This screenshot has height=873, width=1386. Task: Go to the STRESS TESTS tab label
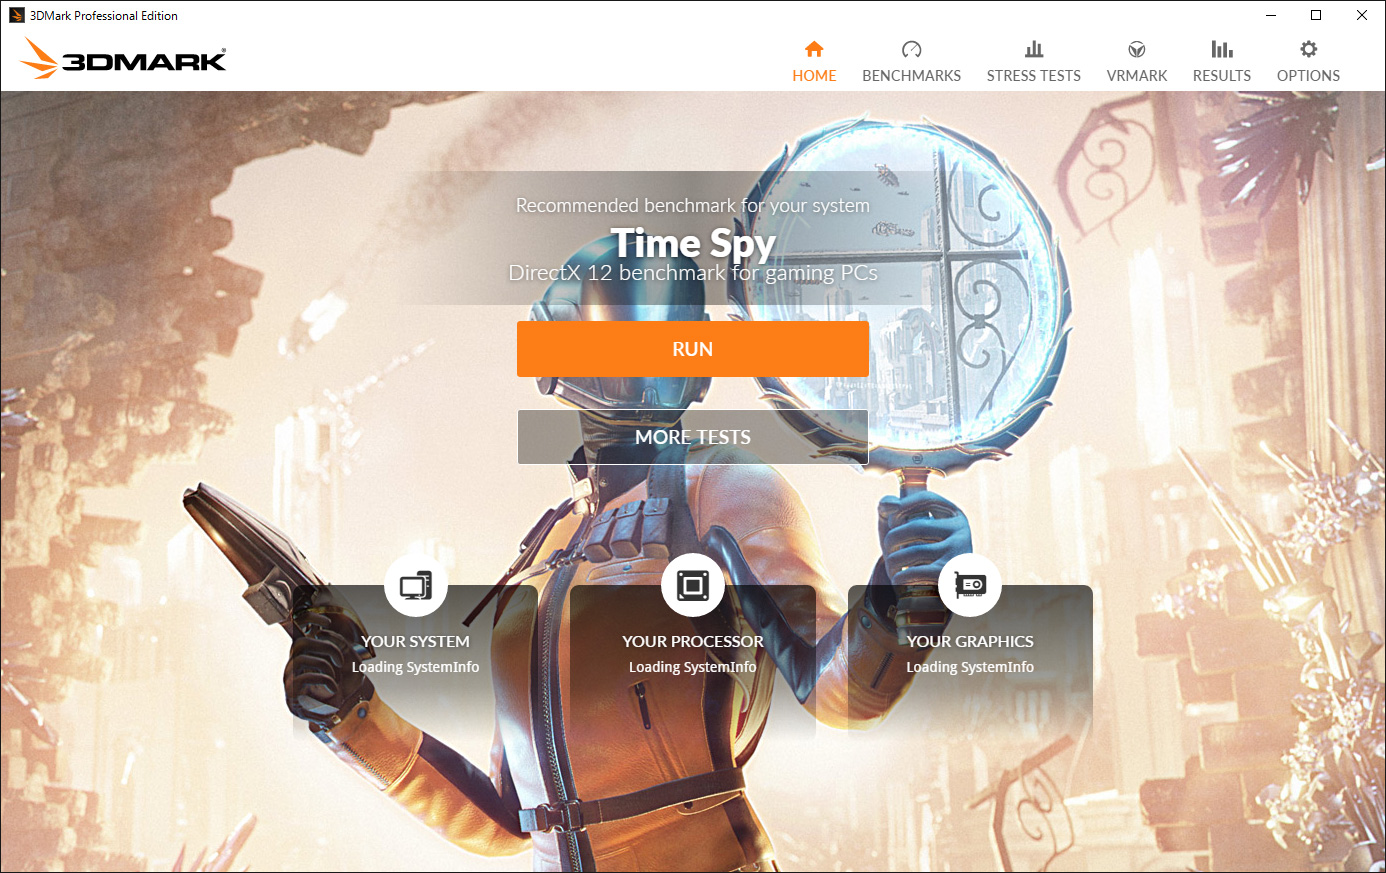[1034, 76]
